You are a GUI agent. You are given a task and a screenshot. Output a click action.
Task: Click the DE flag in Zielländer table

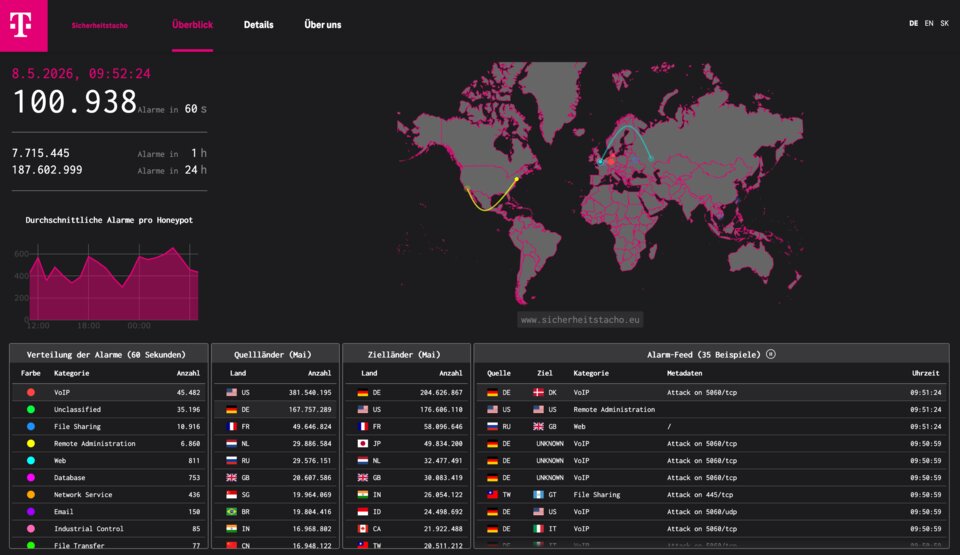363,392
